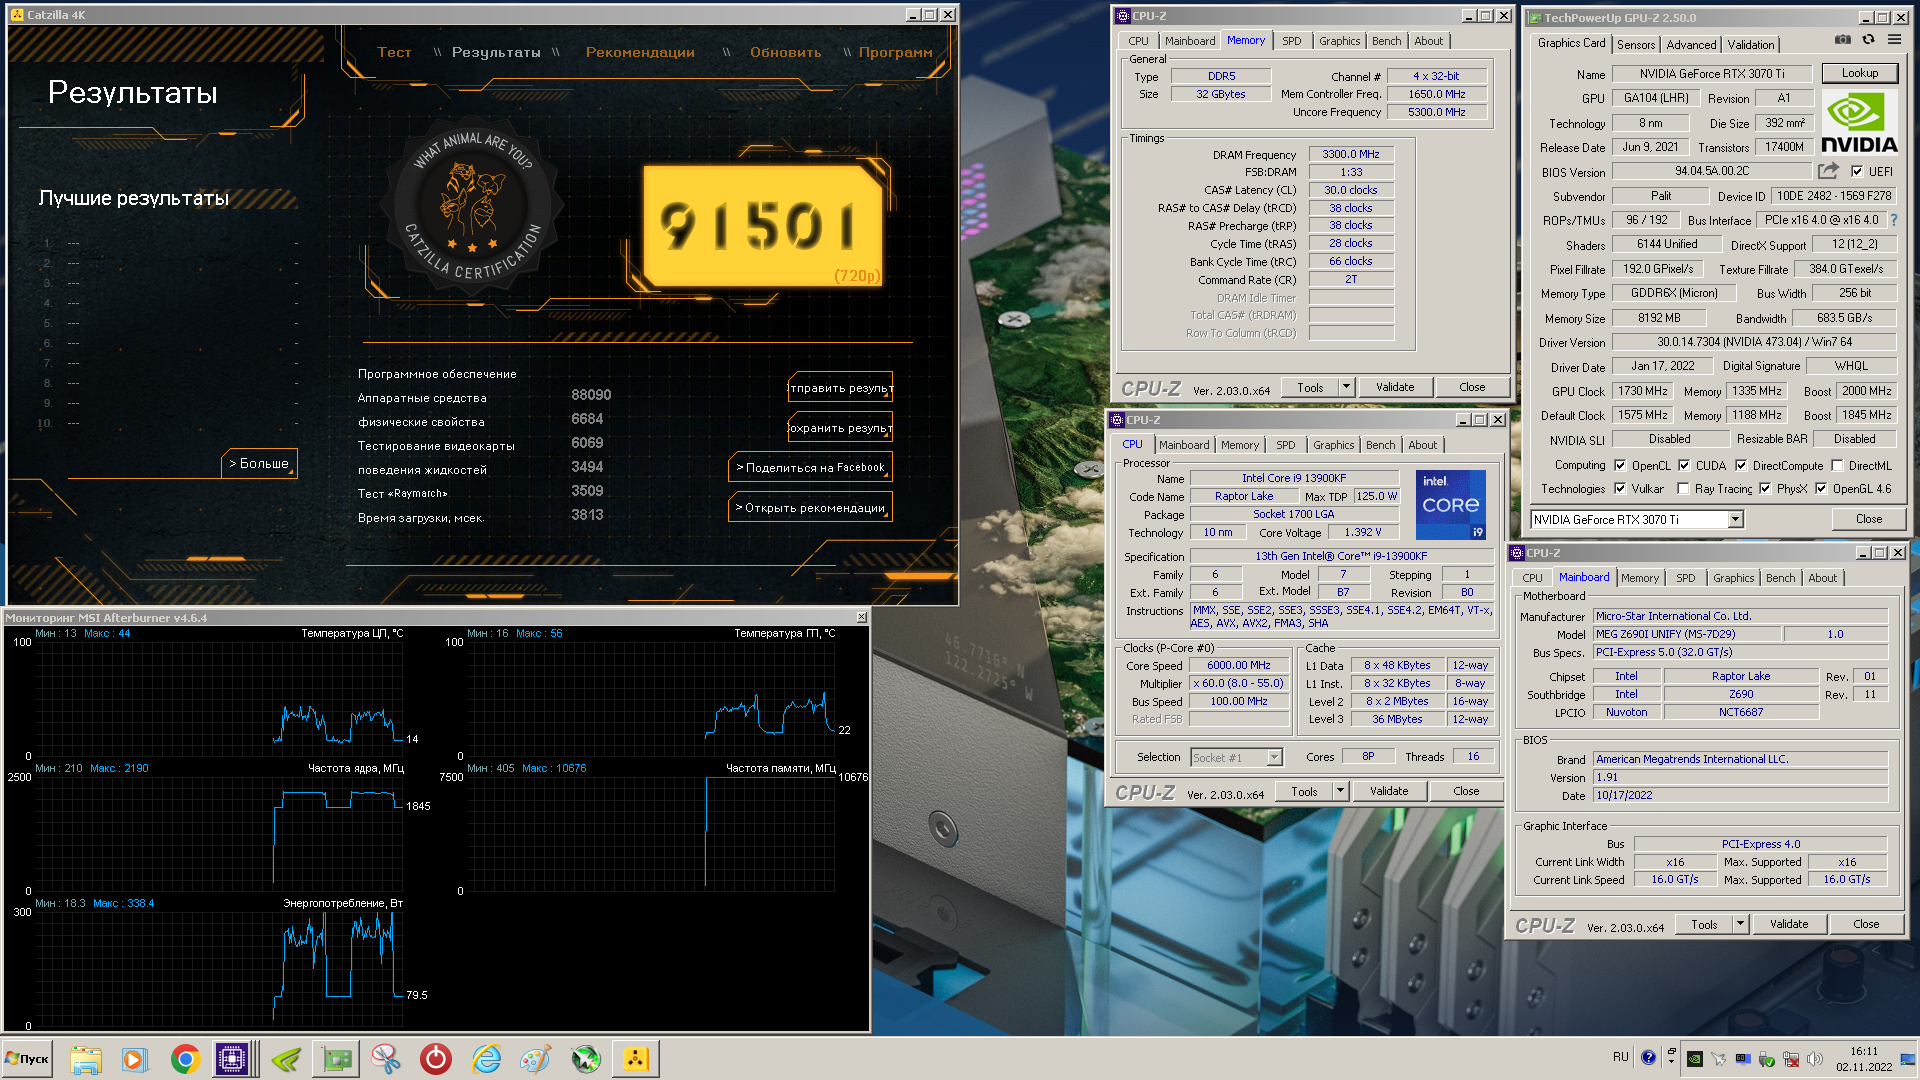1920x1080 pixels.
Task: Click the blue help icon in the taskbar
Action: 1649,1057
